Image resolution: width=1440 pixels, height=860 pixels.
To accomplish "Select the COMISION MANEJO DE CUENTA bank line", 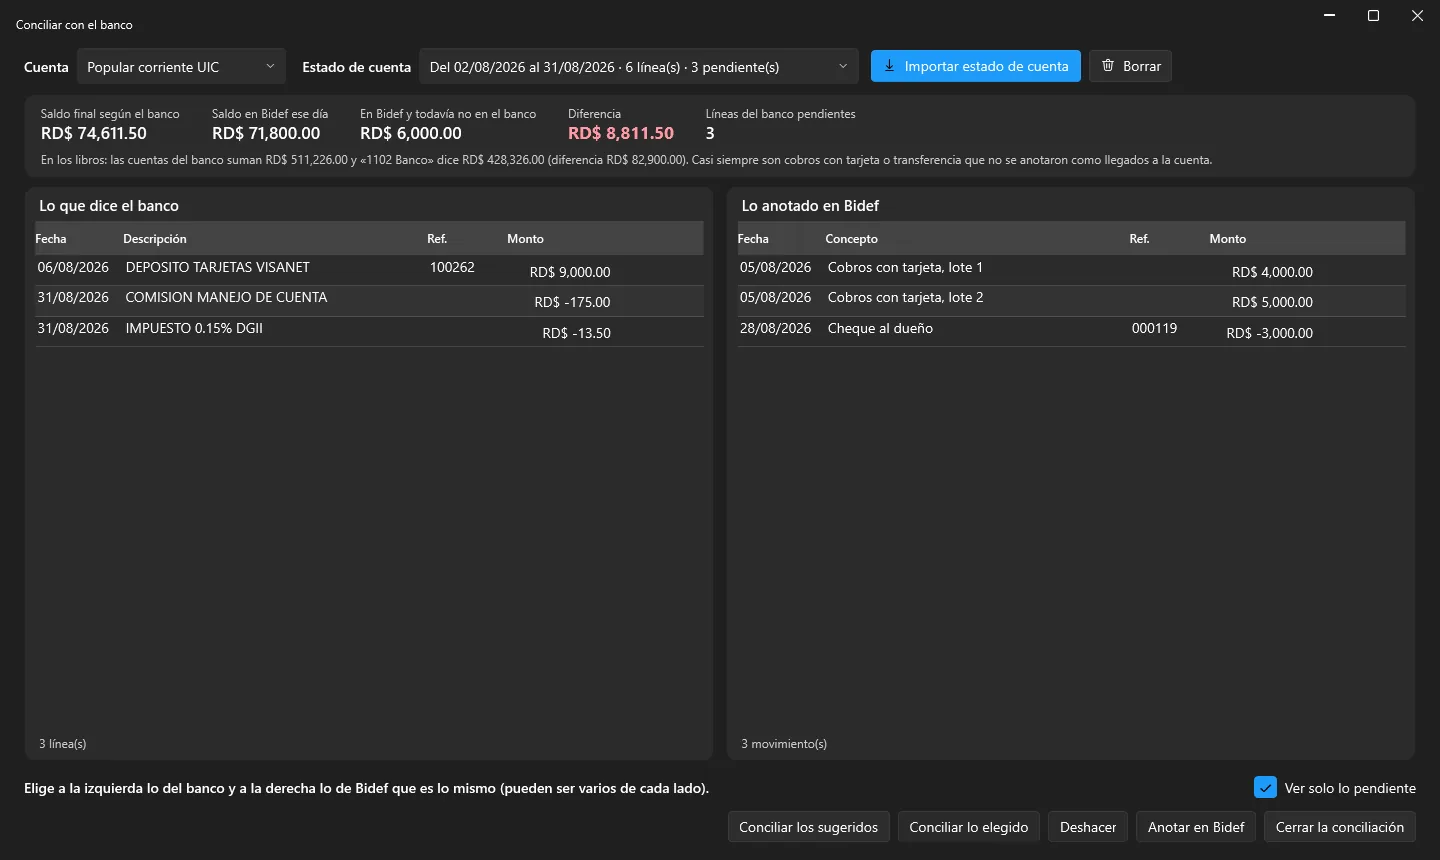I will [369, 301].
